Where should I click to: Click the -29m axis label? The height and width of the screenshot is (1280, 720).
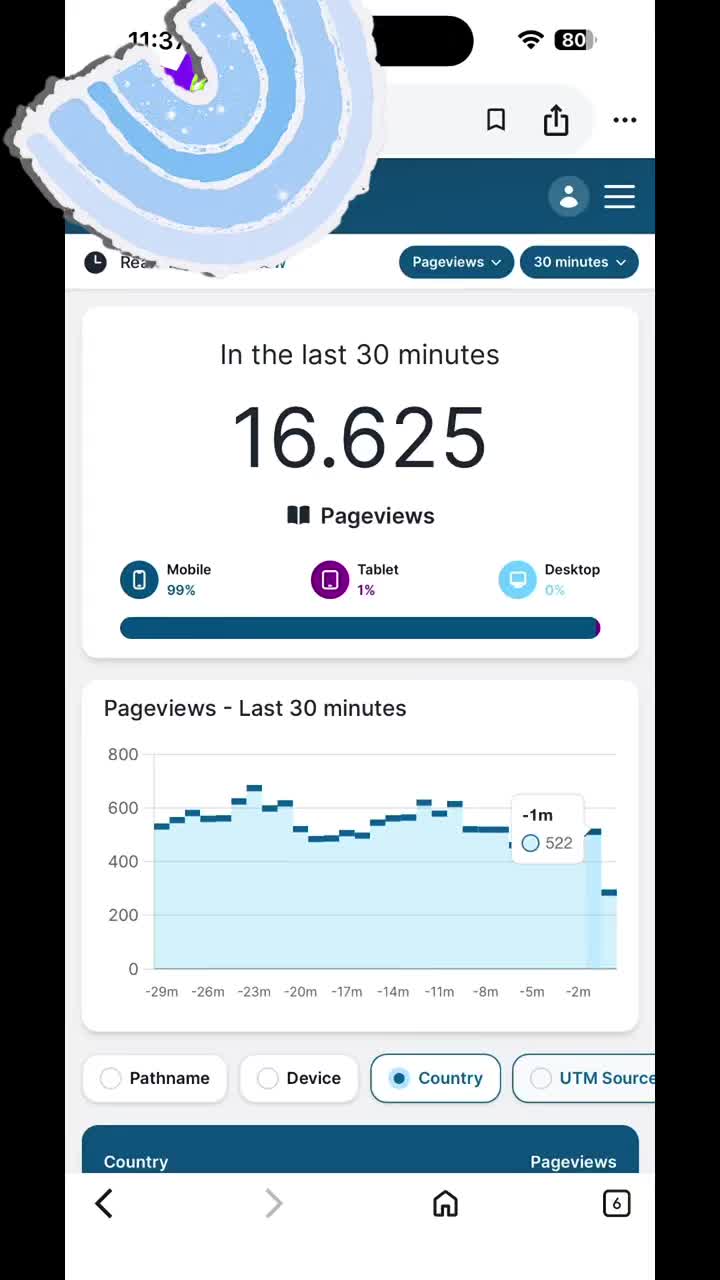(162, 992)
